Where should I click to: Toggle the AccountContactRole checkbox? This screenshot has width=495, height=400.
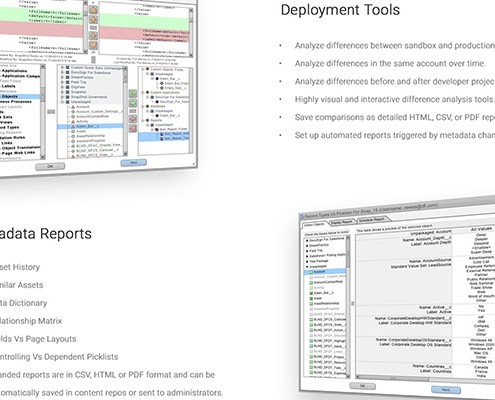[312, 282]
